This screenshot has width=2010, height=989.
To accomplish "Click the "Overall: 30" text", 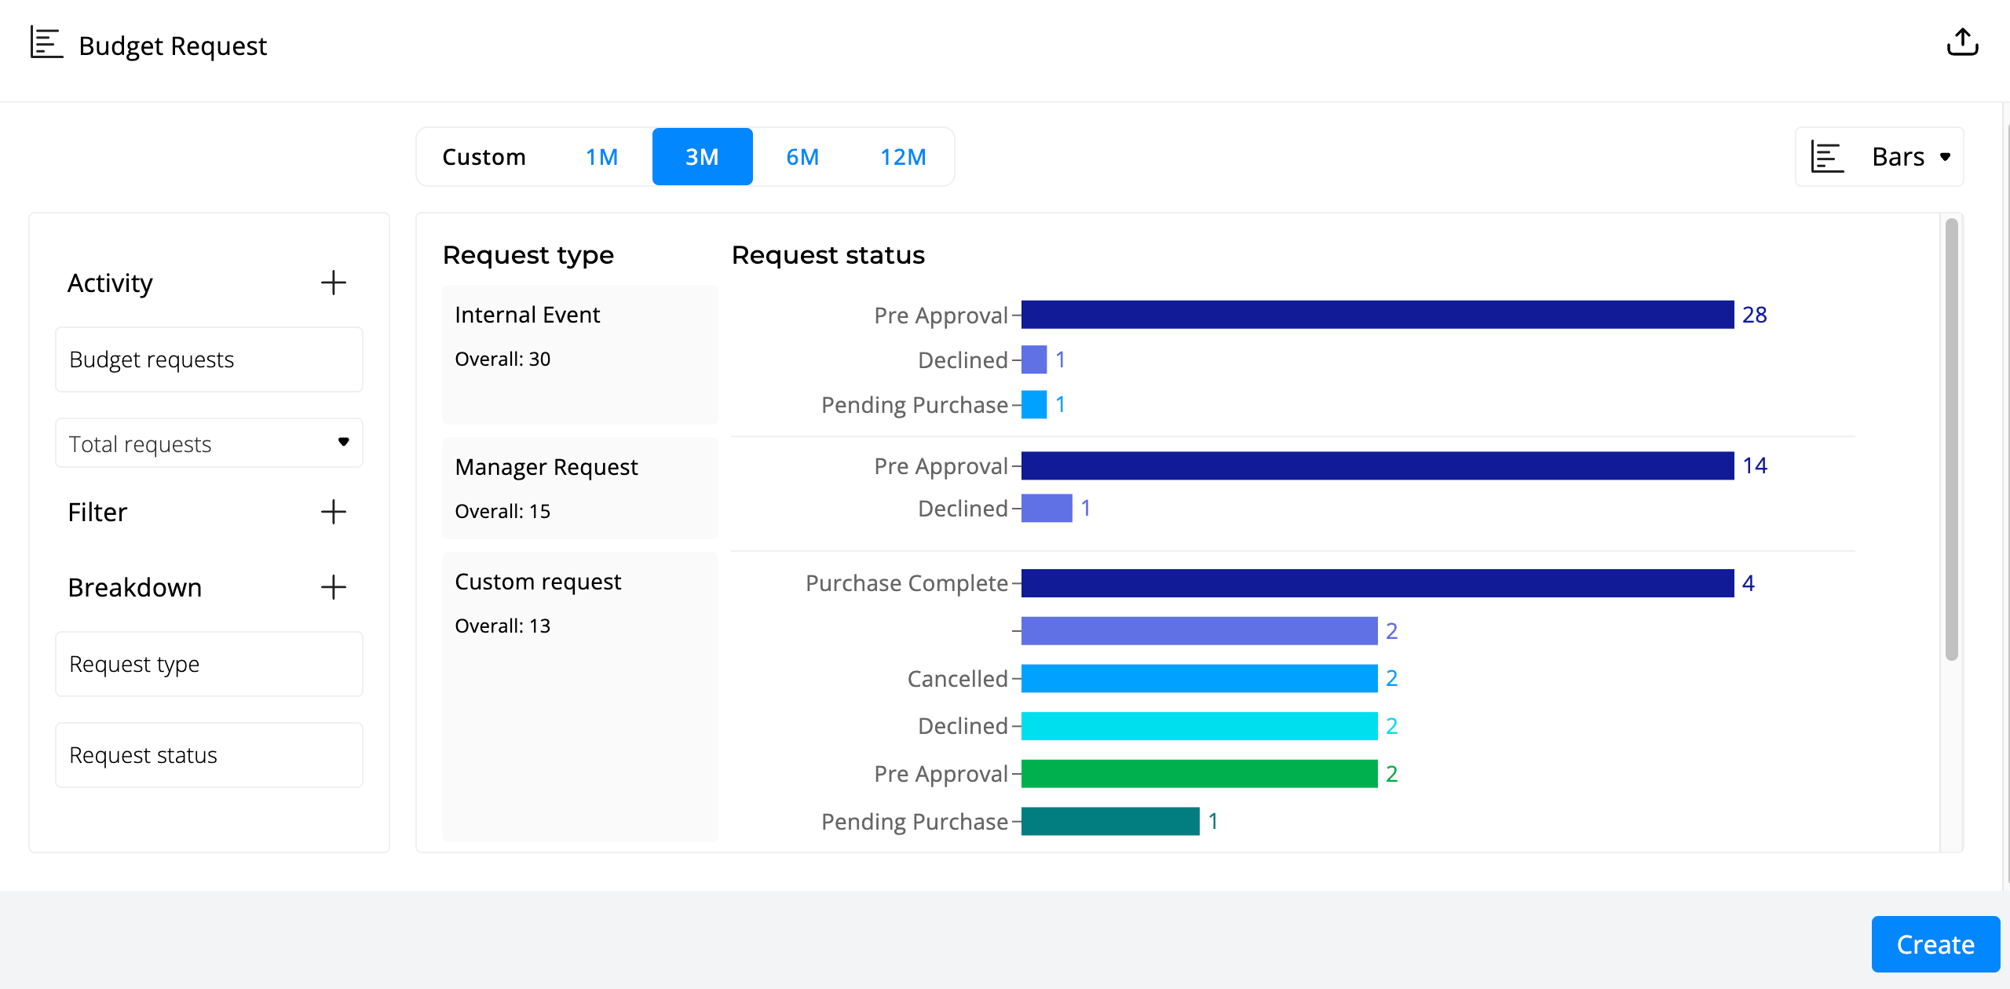I will [503, 359].
